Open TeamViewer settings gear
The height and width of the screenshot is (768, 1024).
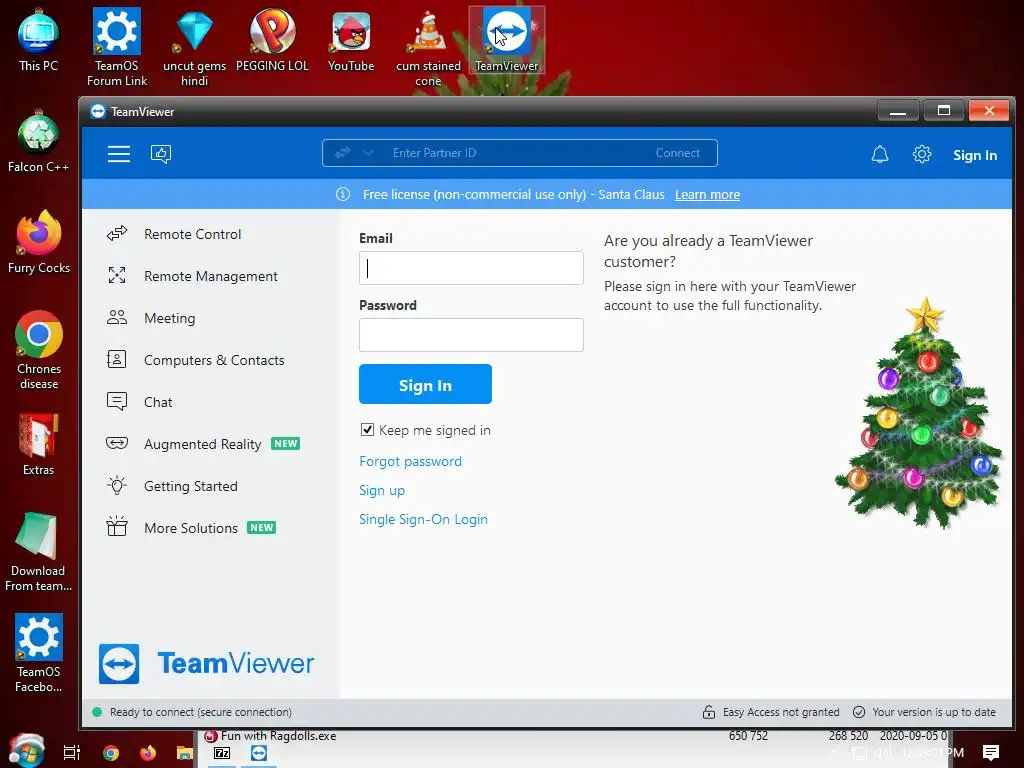[x=921, y=155]
